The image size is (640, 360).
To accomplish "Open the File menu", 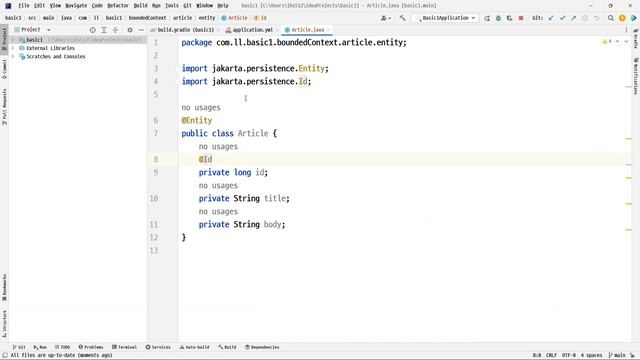I will [x=24, y=6].
